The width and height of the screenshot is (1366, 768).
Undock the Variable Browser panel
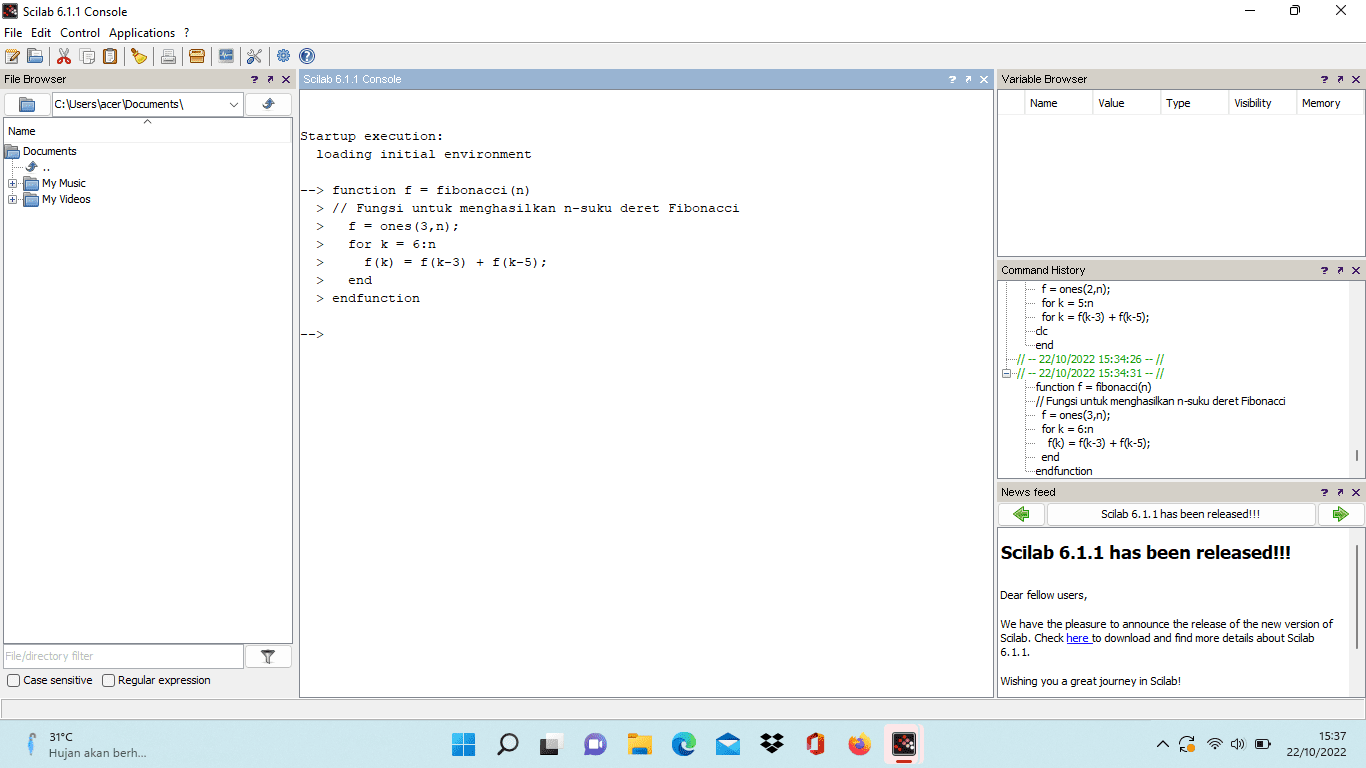(x=1340, y=79)
